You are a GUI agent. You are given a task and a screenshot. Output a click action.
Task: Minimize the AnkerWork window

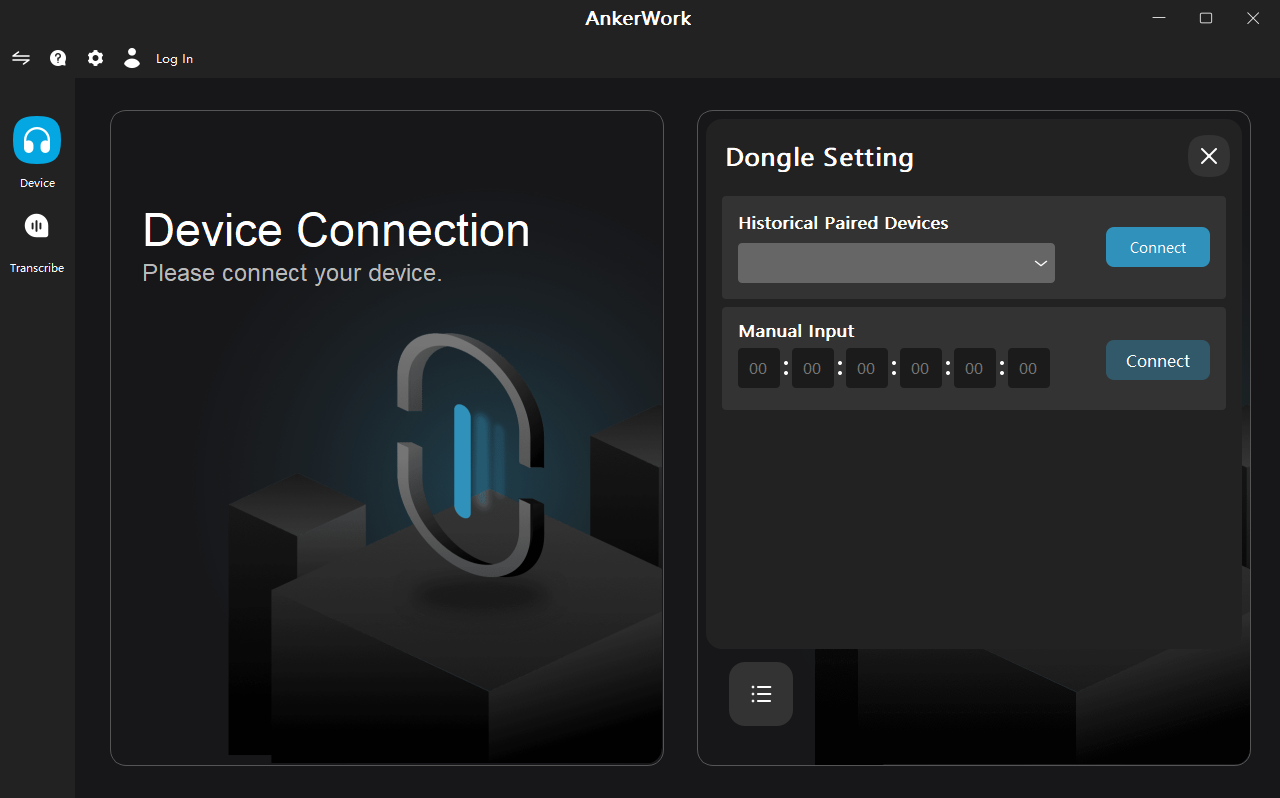pyautogui.click(x=1160, y=18)
